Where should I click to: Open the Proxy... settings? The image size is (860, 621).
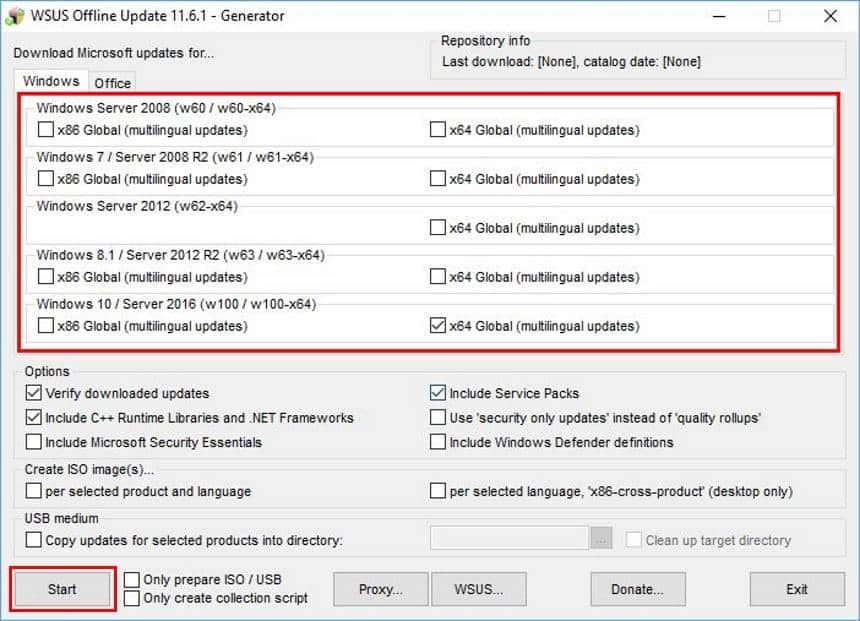[x=381, y=589]
